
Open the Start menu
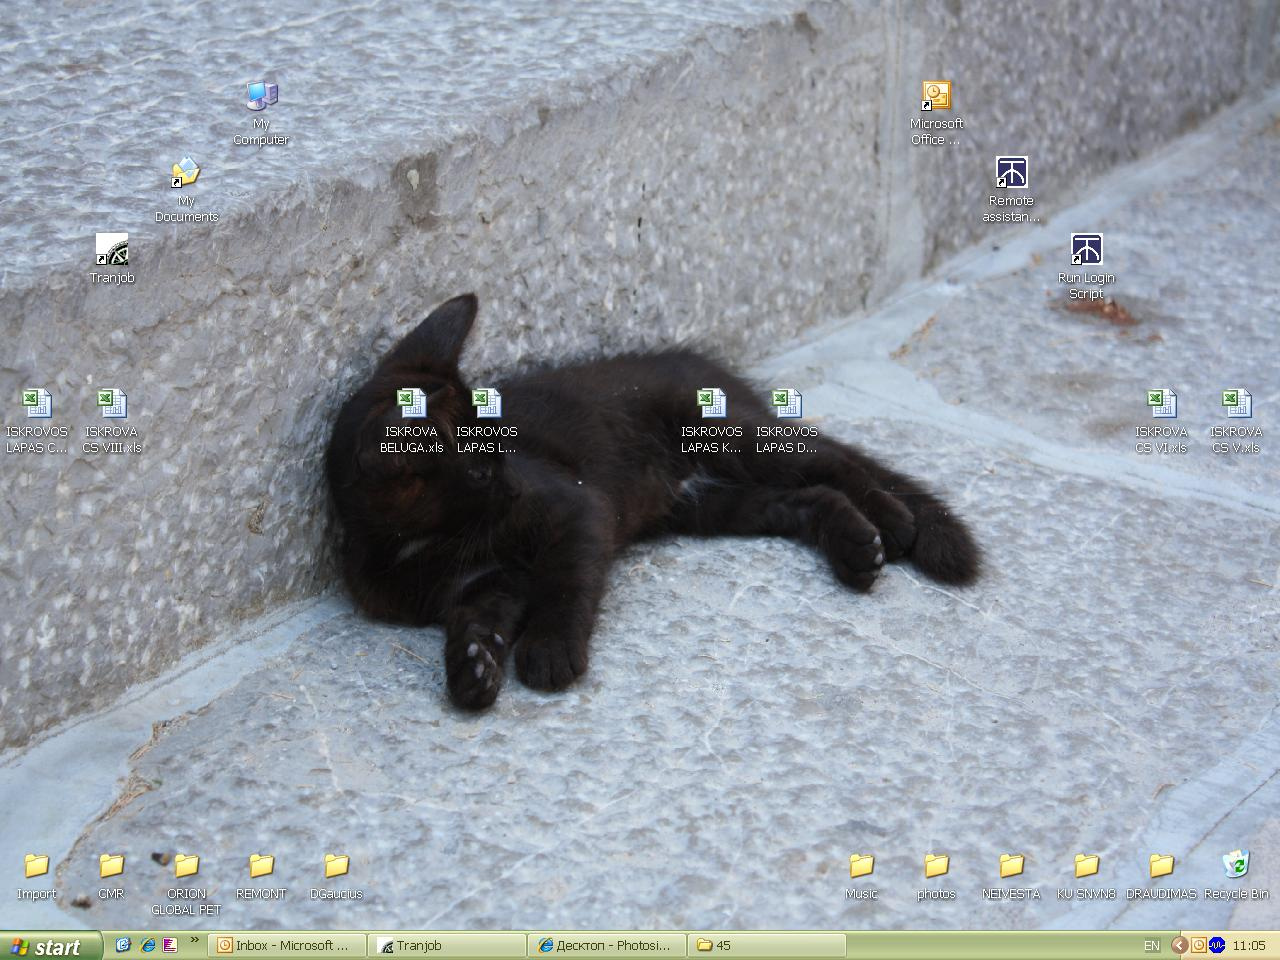coord(51,946)
